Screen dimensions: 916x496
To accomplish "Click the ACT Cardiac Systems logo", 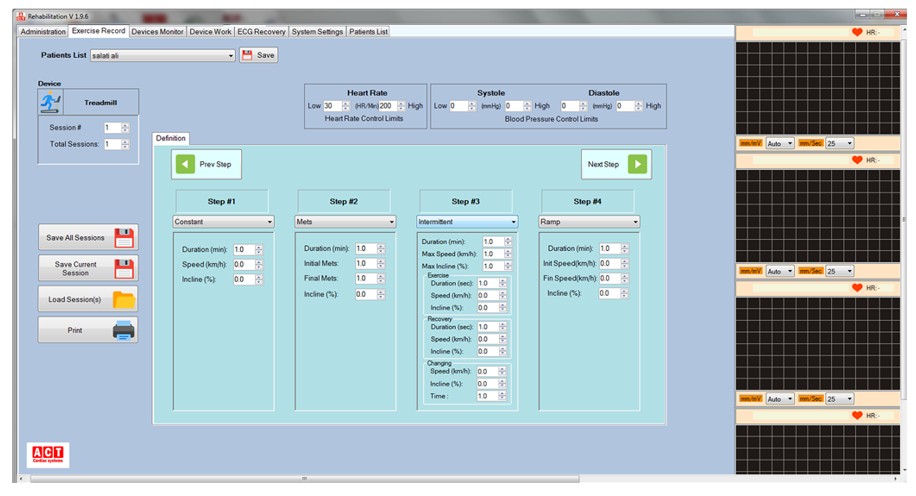I will point(45,455).
